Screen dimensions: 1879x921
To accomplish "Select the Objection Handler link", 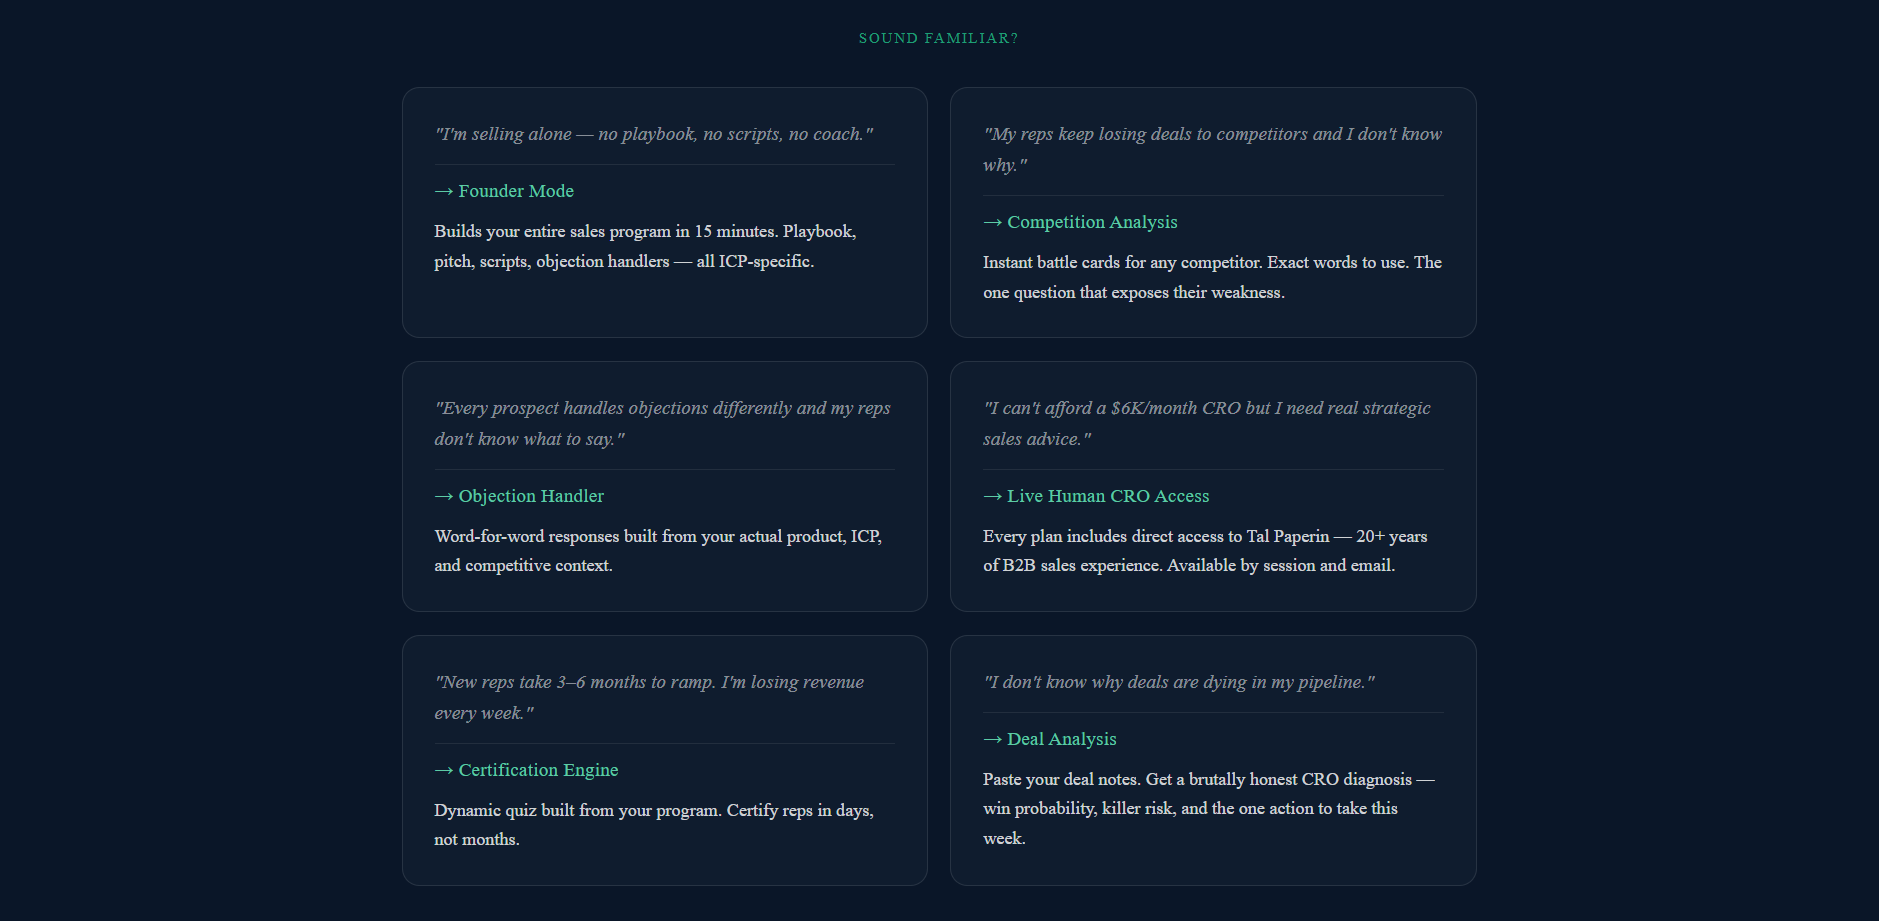I will click(x=531, y=496).
